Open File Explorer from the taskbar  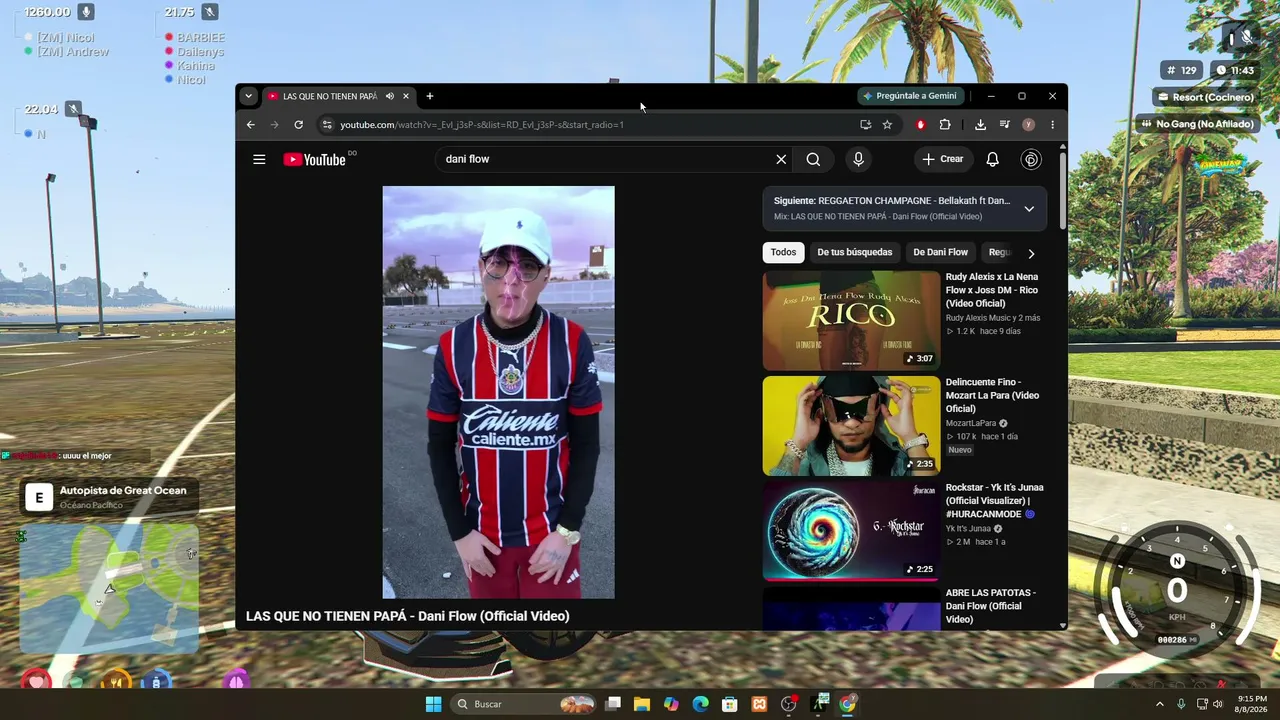coord(642,704)
